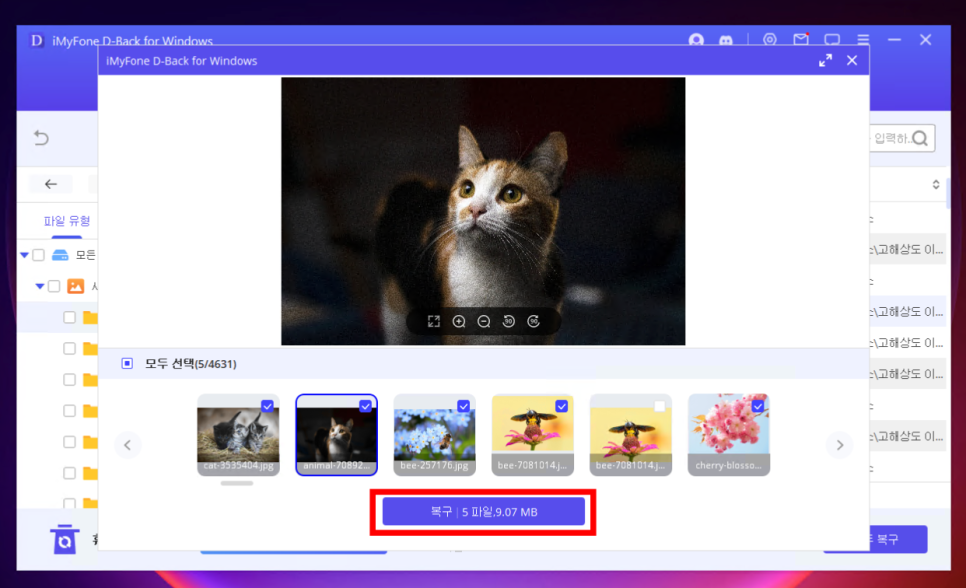Viewport: 966px width, 588px height.
Task: Click the thumbnail strip scrollbar handle
Action: click(237, 483)
